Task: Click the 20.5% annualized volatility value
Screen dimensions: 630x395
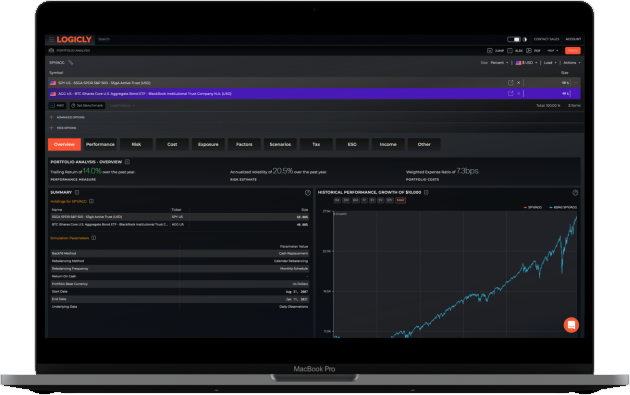Action: click(x=283, y=171)
